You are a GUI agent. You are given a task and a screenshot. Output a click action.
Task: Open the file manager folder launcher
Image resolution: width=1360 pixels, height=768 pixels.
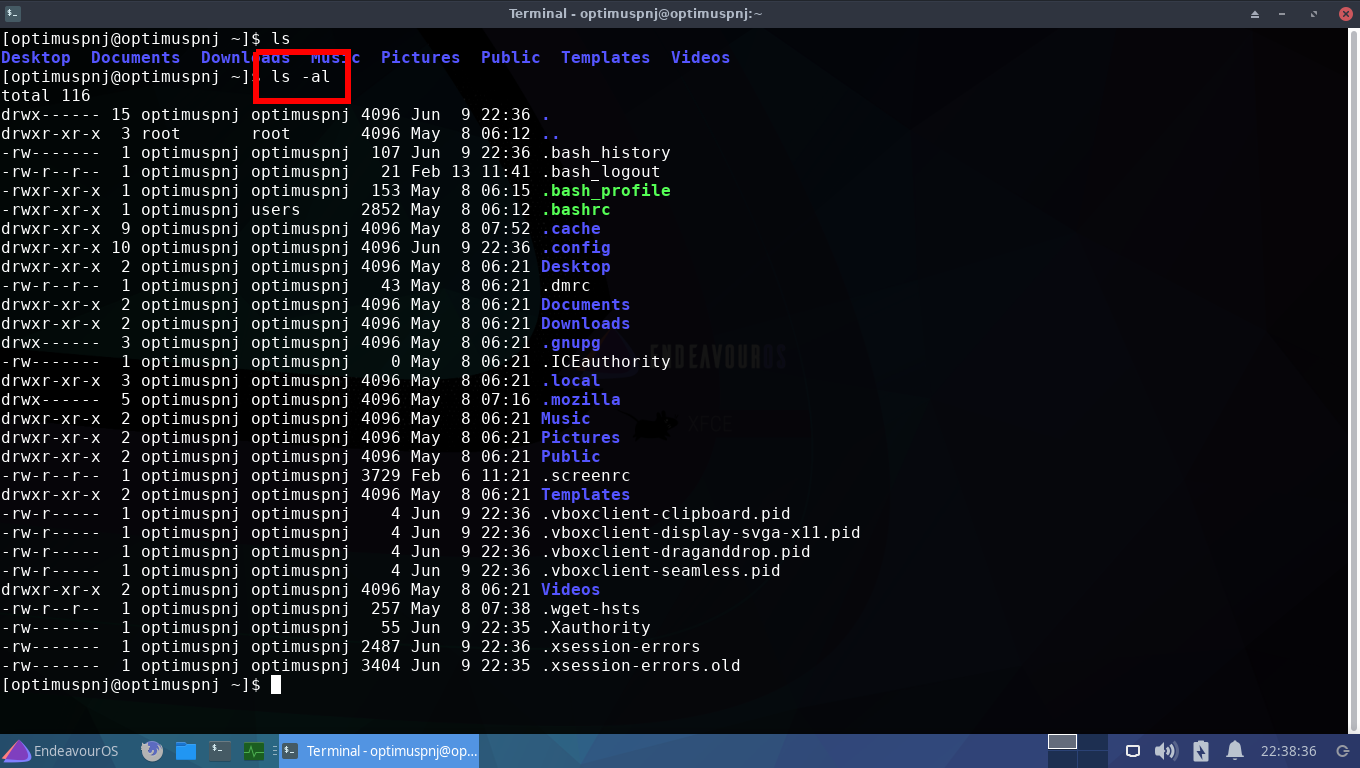coord(186,751)
